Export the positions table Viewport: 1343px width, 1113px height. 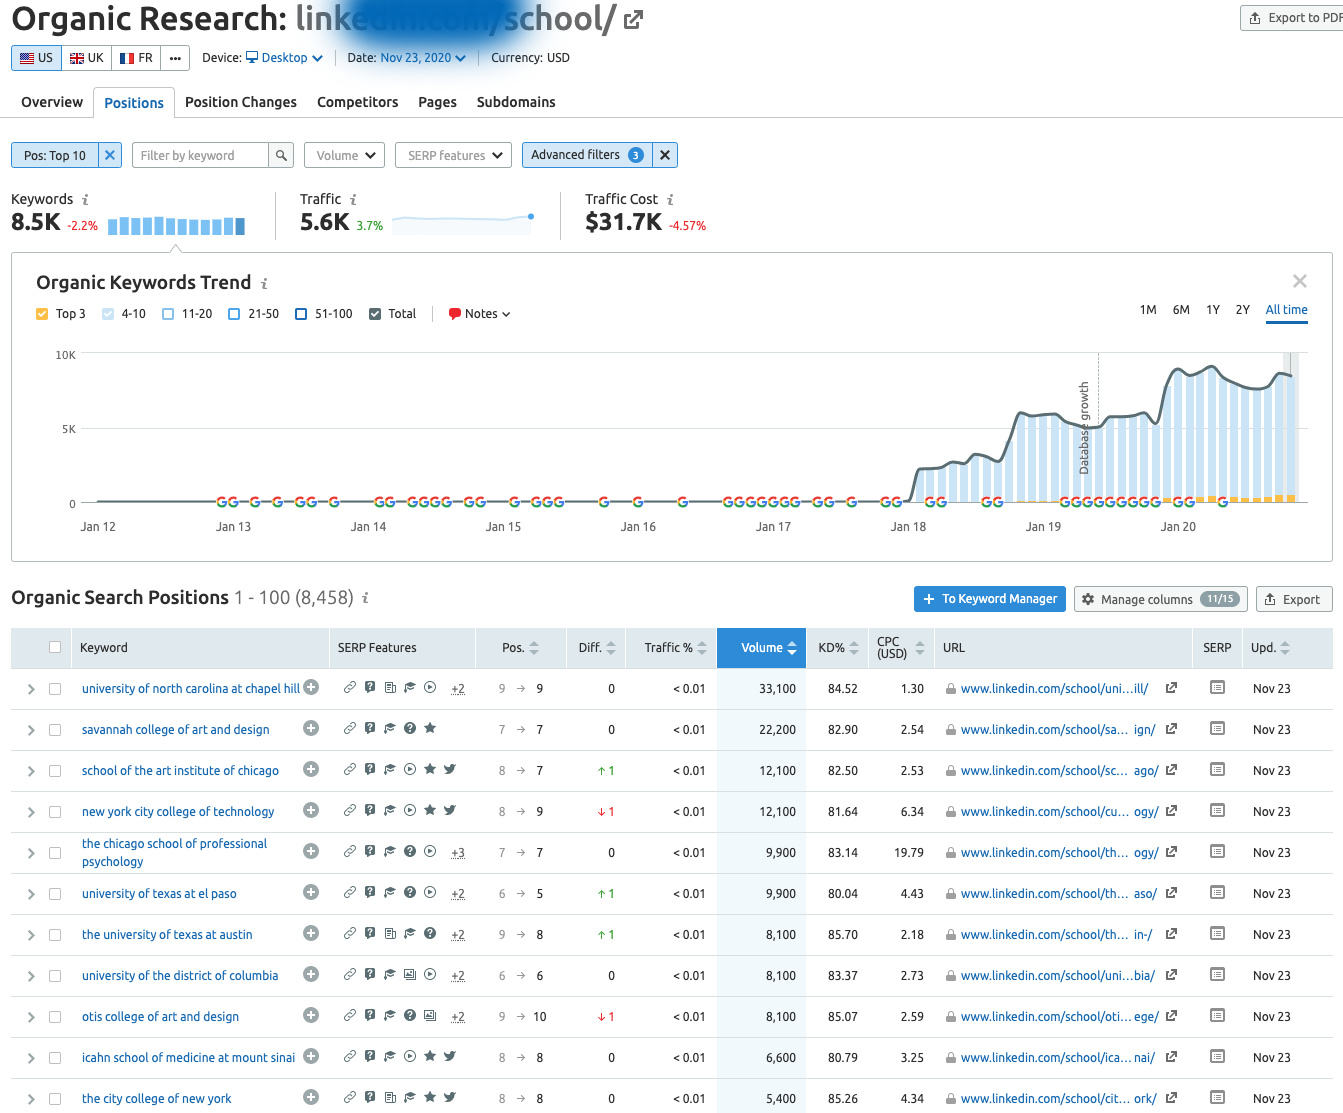(1294, 599)
